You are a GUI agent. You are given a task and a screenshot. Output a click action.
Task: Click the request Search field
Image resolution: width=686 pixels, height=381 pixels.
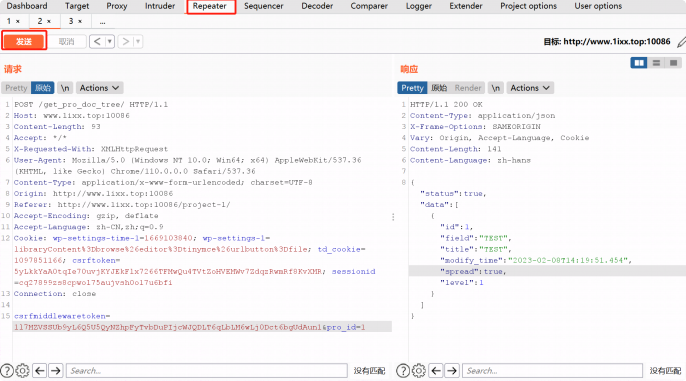click(207, 371)
